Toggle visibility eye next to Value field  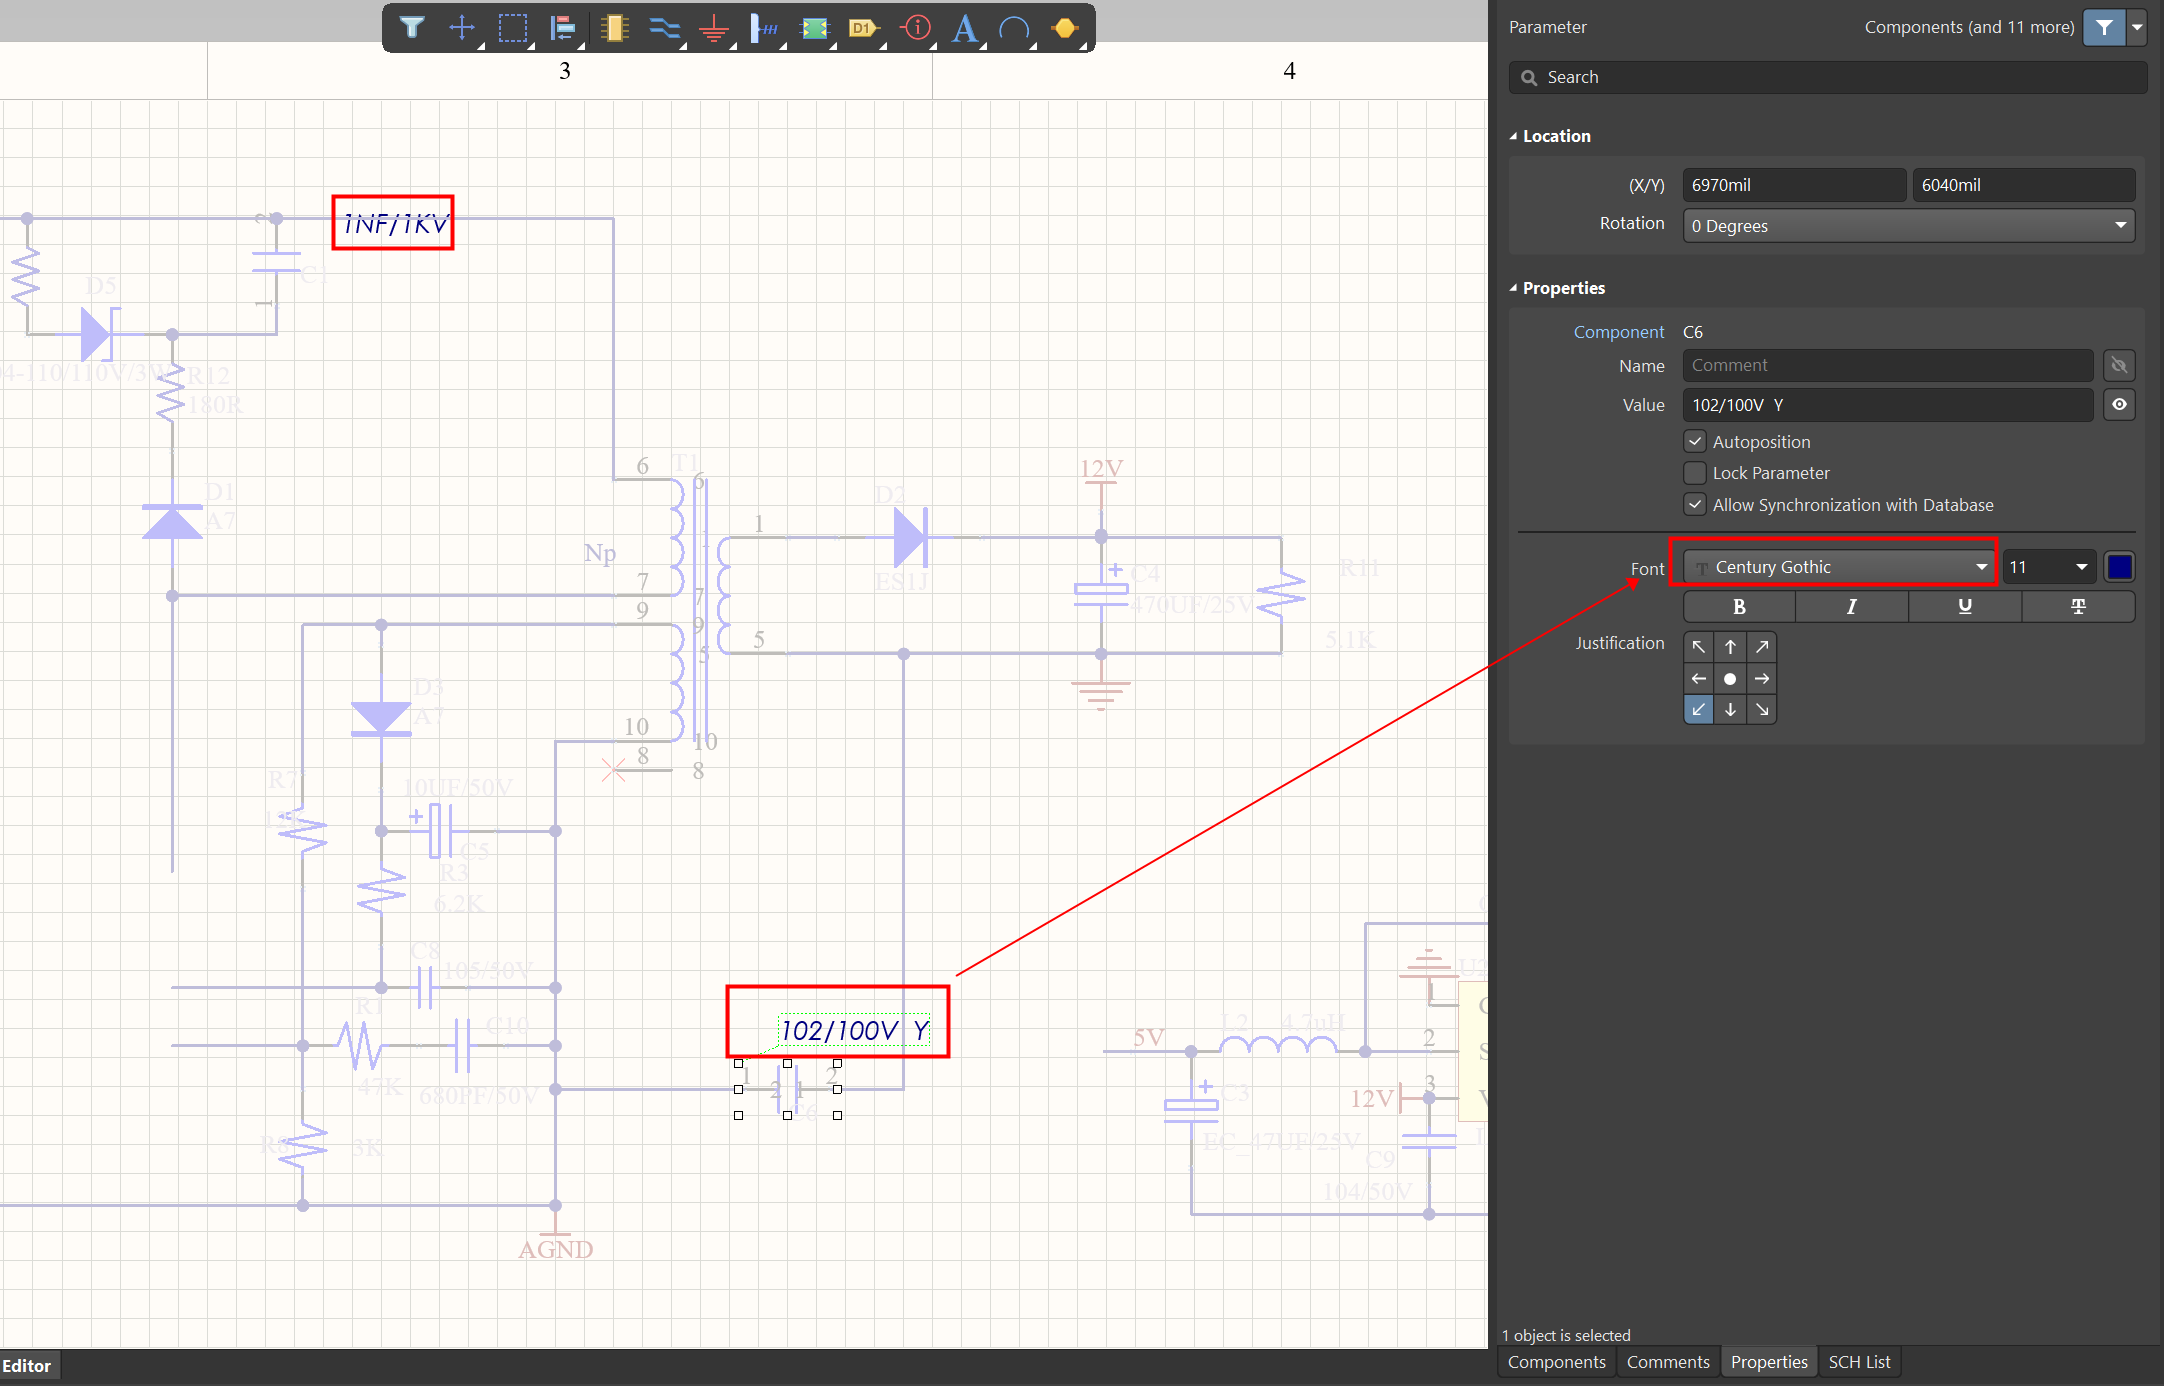pyautogui.click(x=2119, y=405)
